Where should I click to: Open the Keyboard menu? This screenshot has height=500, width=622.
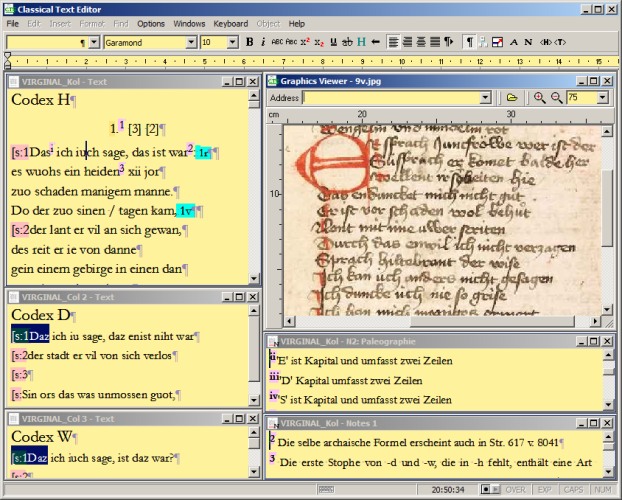(x=230, y=24)
